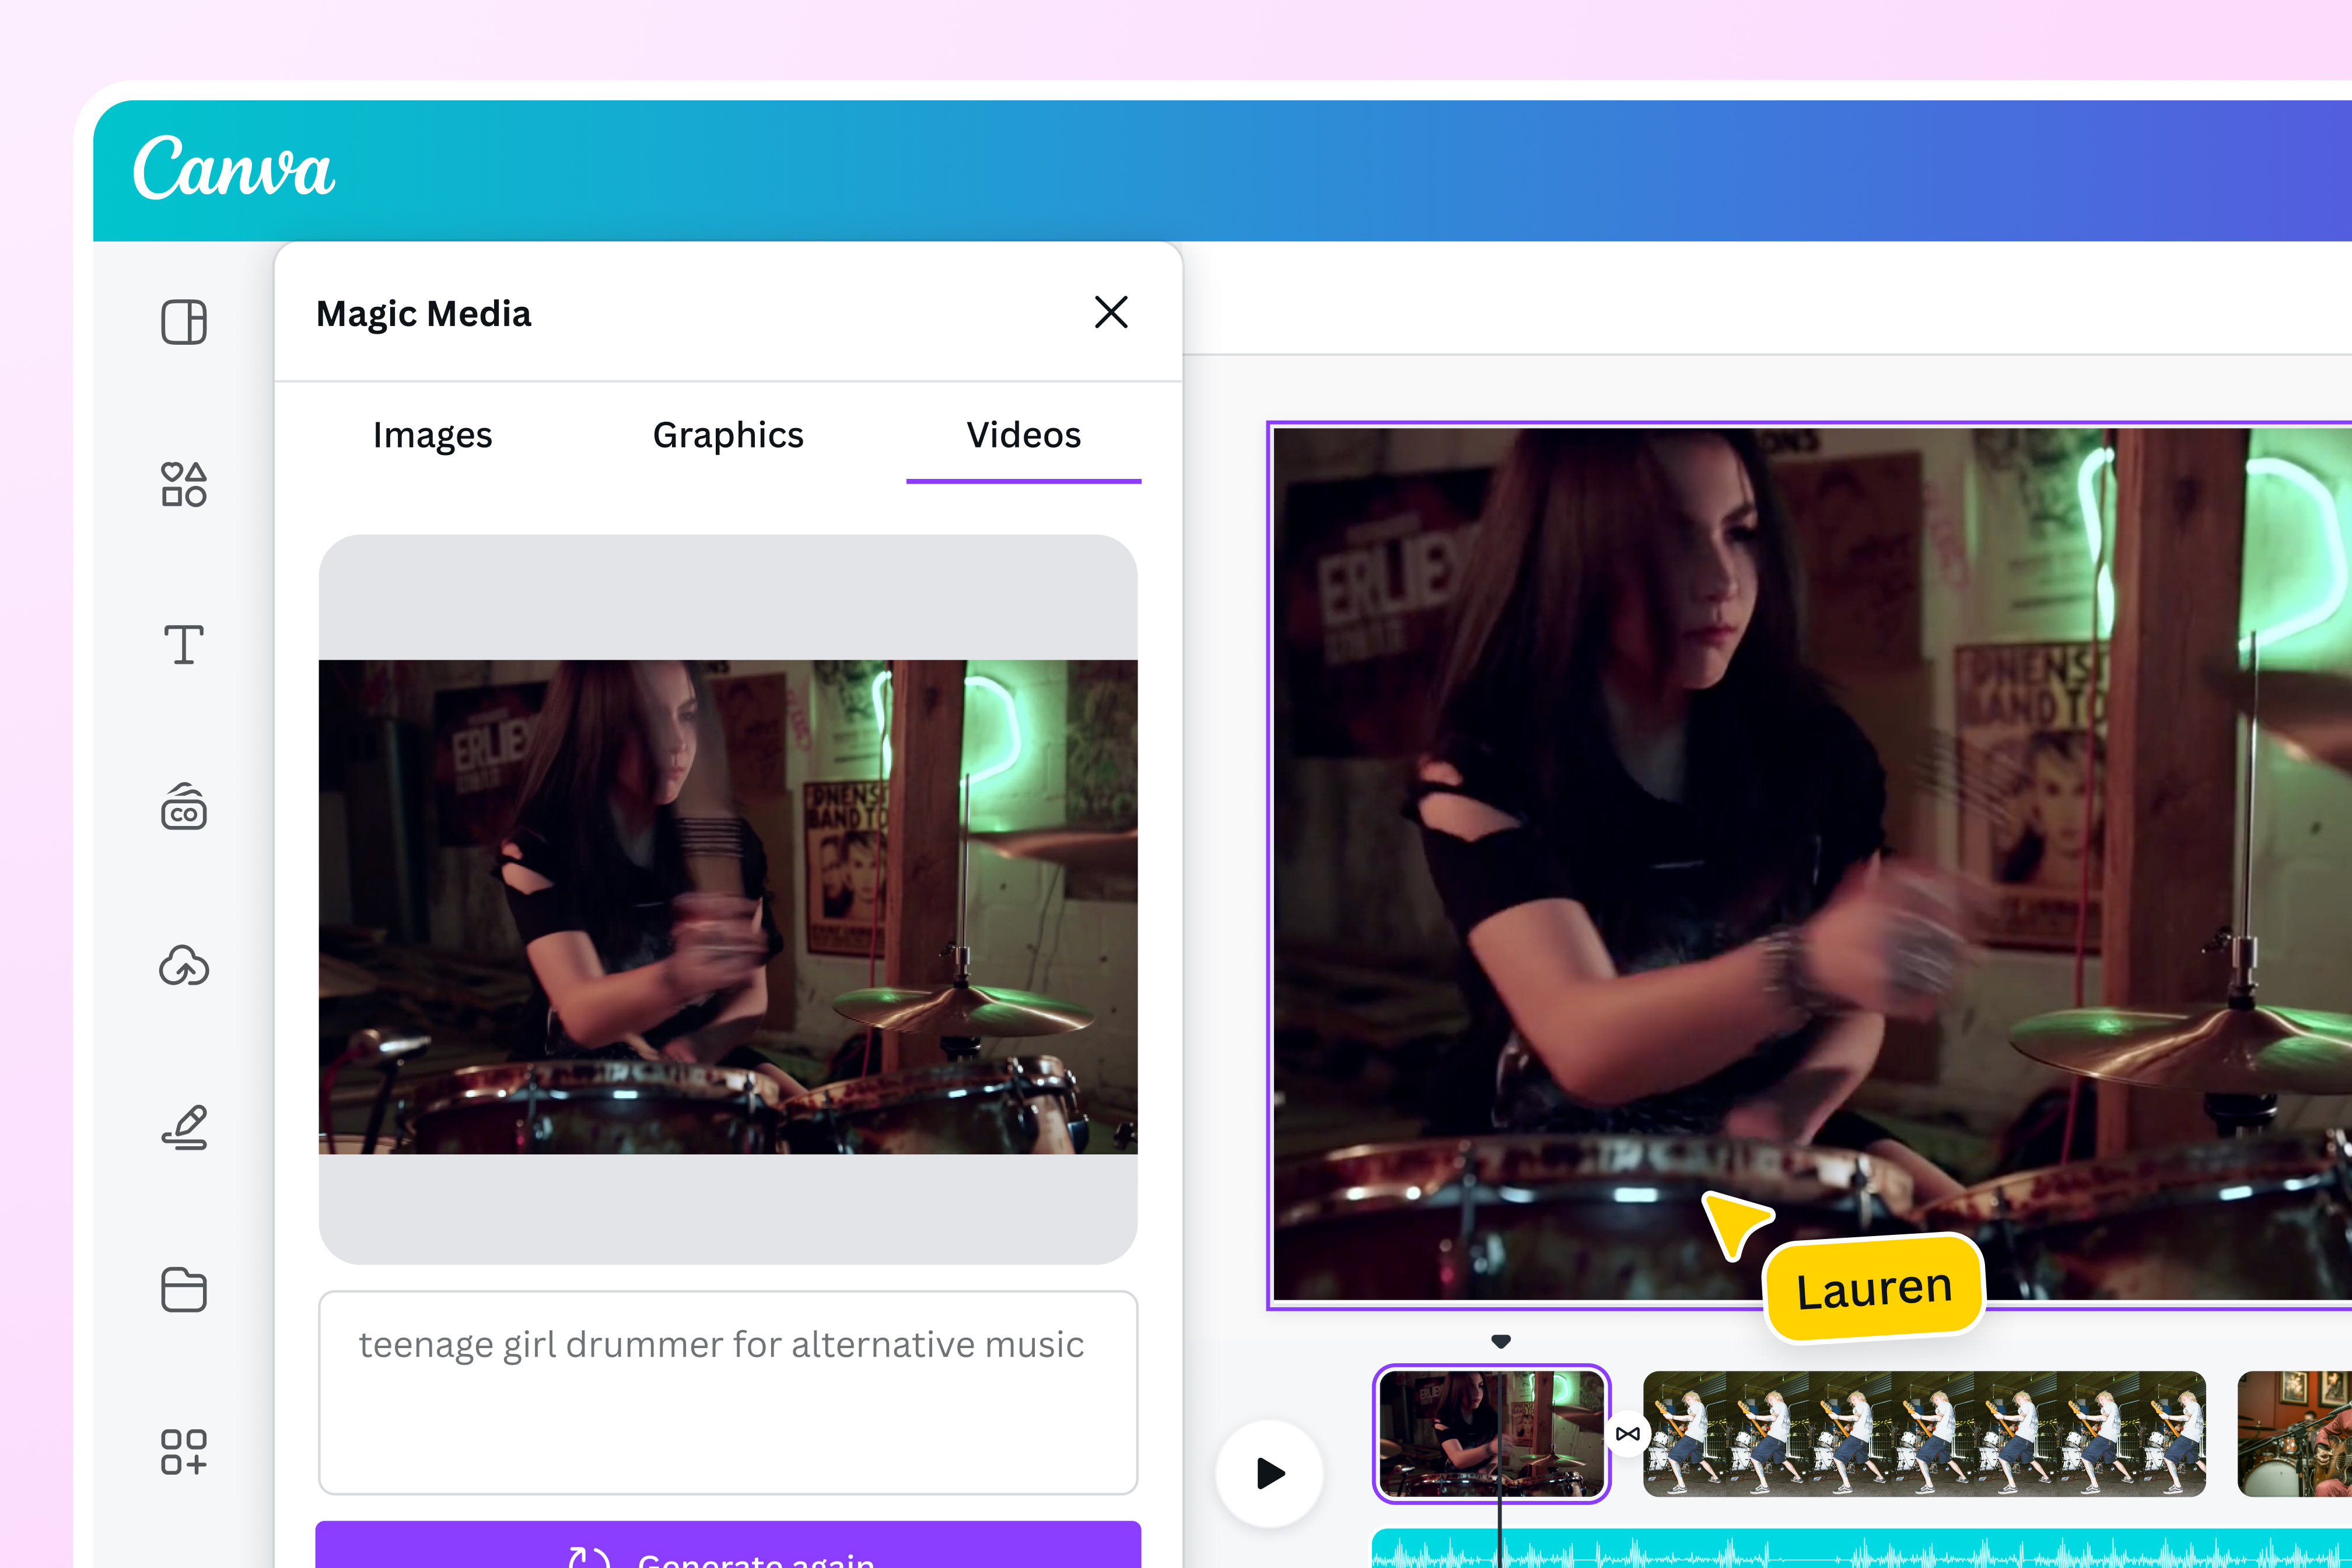The width and height of the screenshot is (2352, 1568).
Task: Select the Draw pen tool icon
Action: [184, 1127]
